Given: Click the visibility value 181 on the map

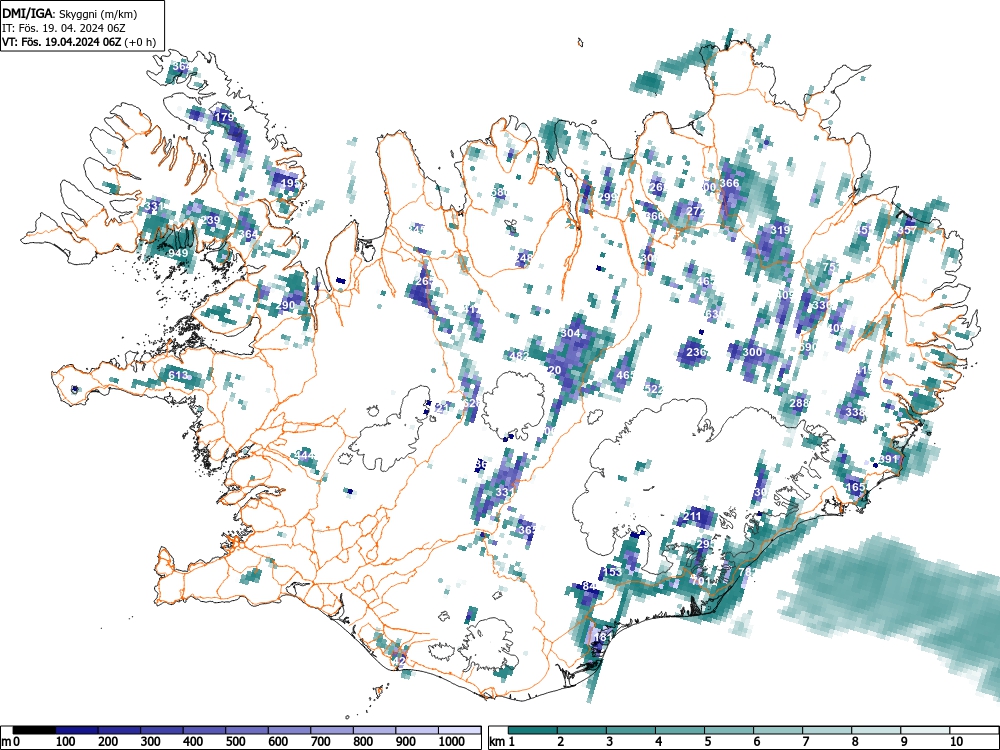Looking at the screenshot, I should (603, 637).
